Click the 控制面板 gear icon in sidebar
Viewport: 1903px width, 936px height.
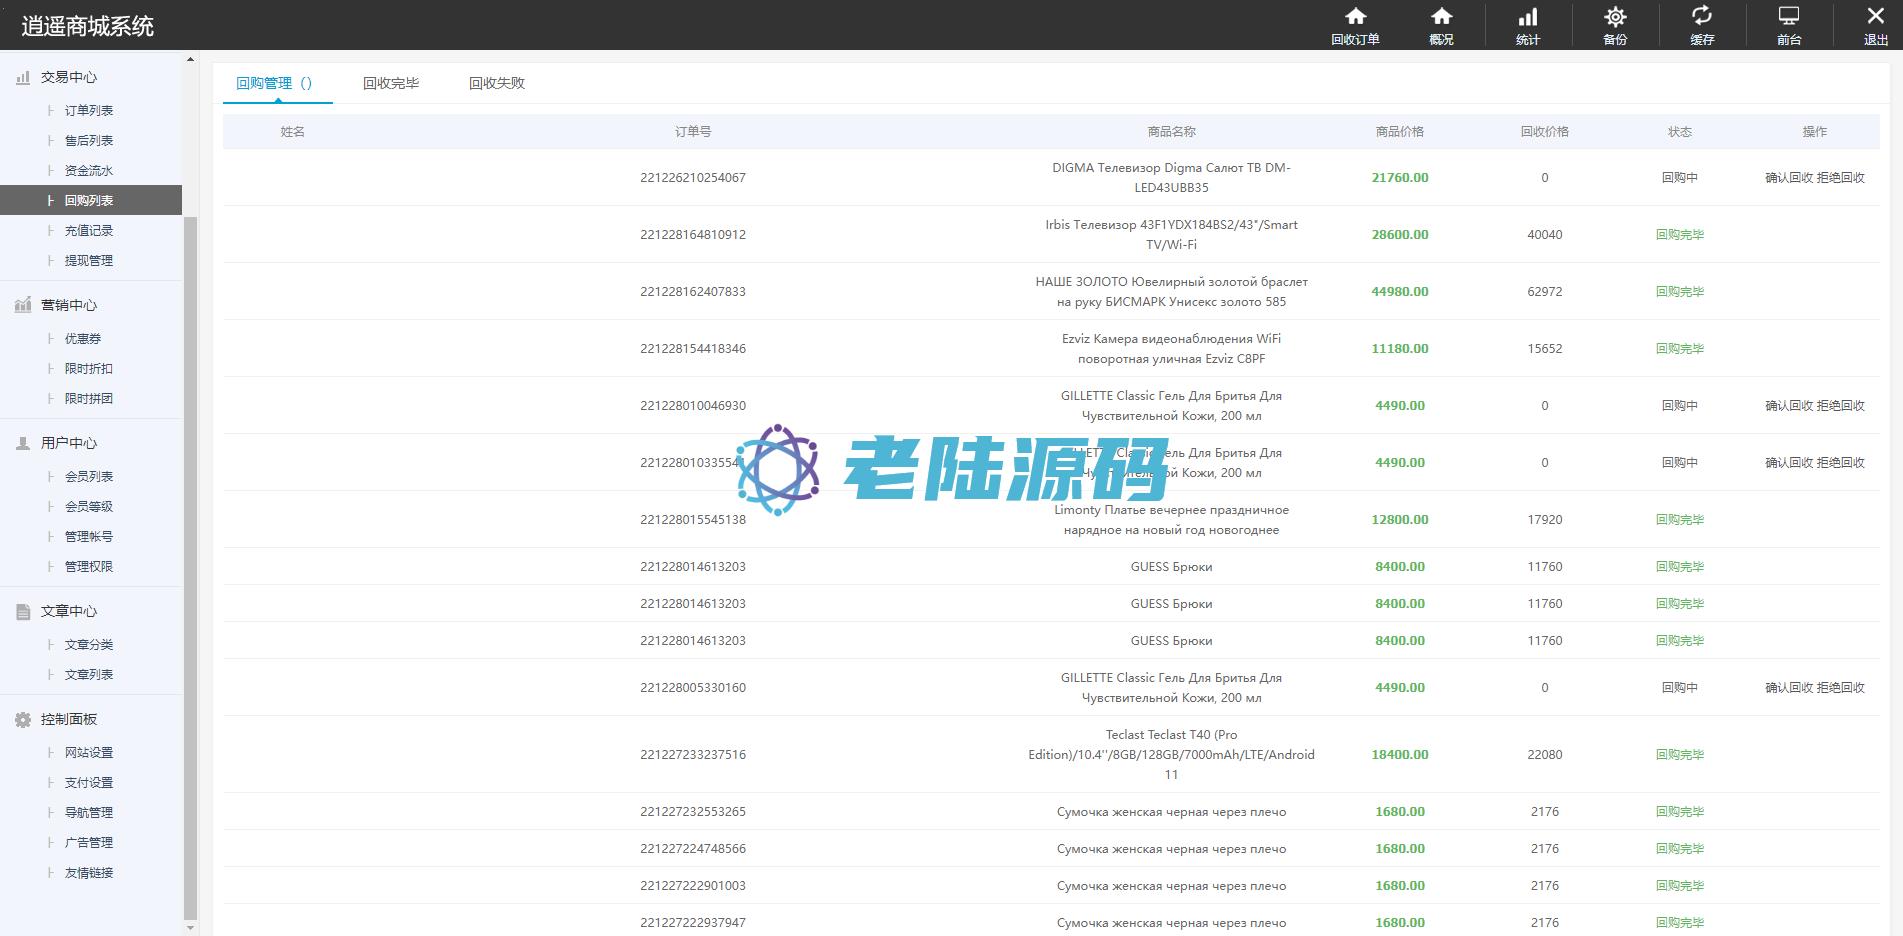tap(23, 720)
